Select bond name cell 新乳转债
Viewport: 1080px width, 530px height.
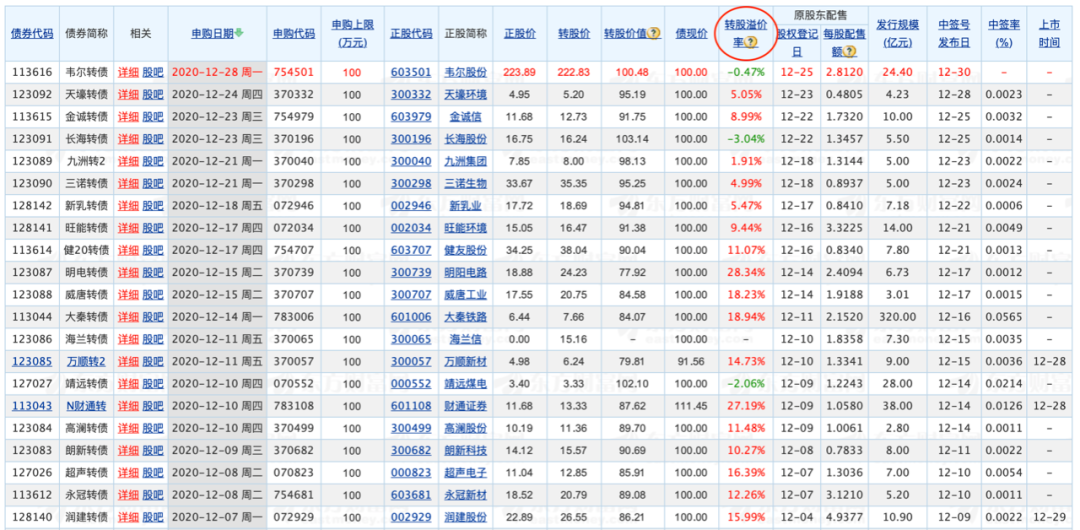[x=86, y=205]
